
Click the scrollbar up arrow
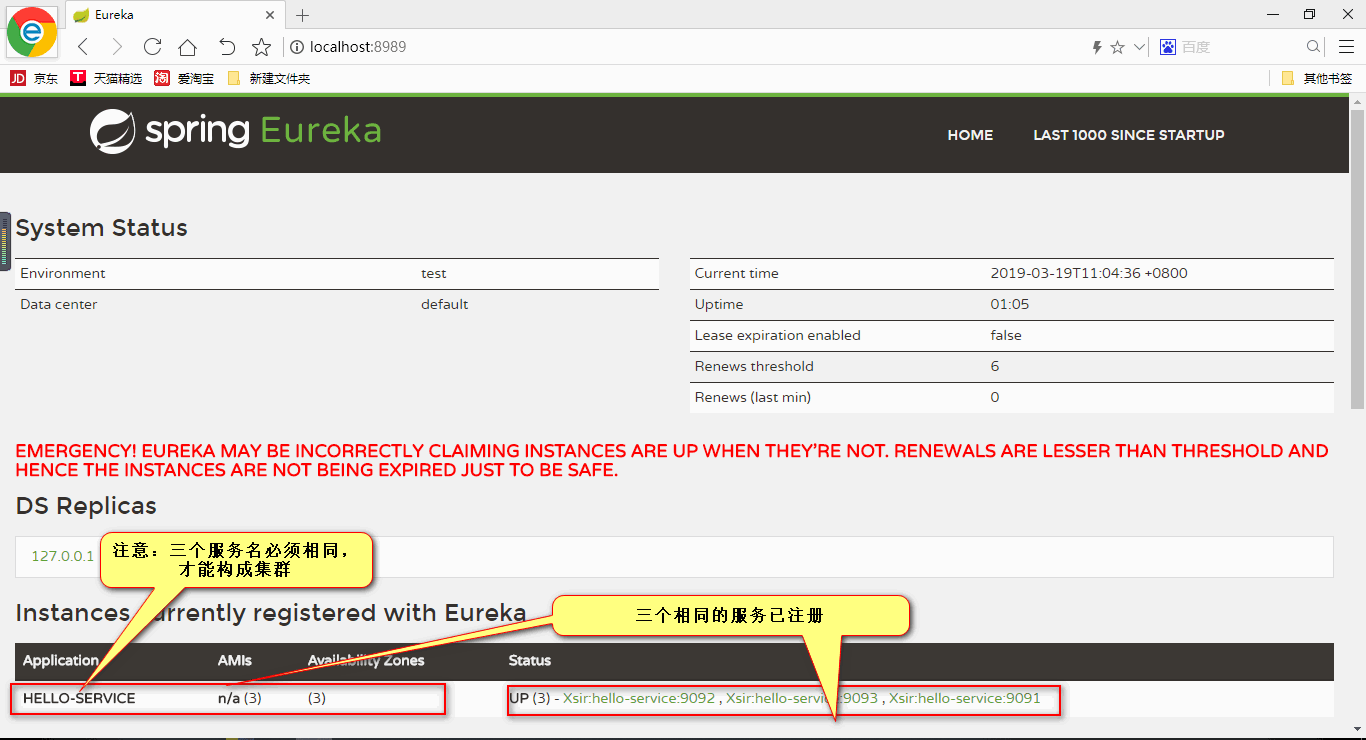(1357, 100)
